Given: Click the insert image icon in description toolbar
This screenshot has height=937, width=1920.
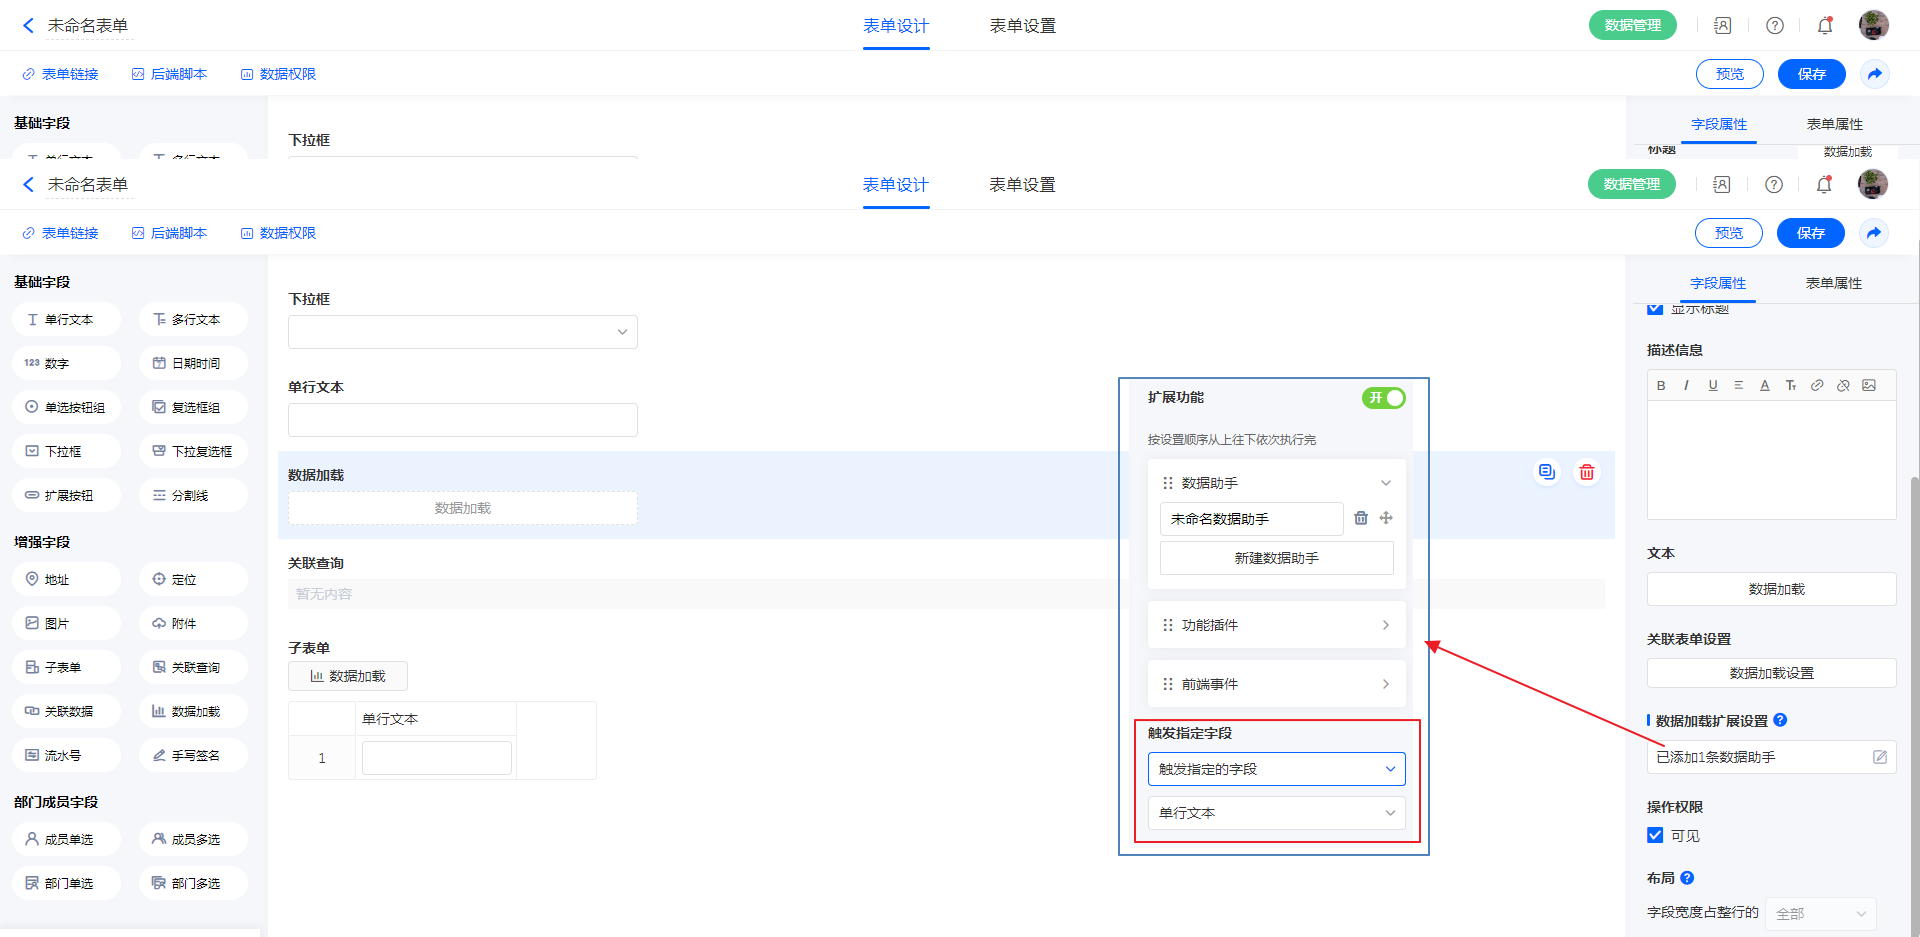Looking at the screenshot, I should 1869,385.
